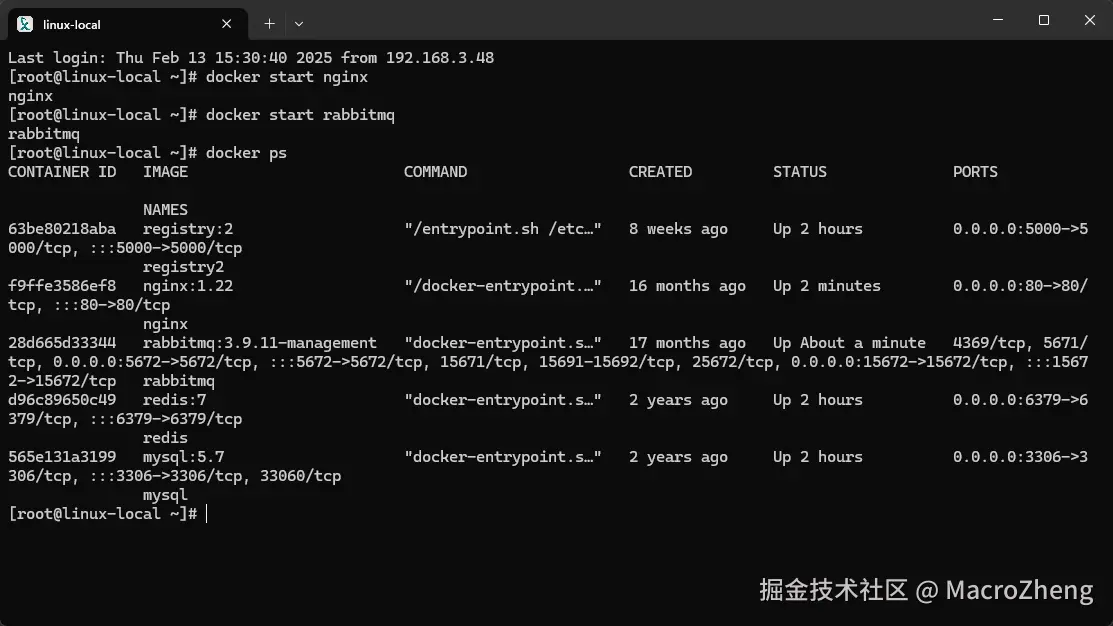Viewport: 1113px width, 626px height.
Task: Click the registry2 container name
Action: coord(184,267)
